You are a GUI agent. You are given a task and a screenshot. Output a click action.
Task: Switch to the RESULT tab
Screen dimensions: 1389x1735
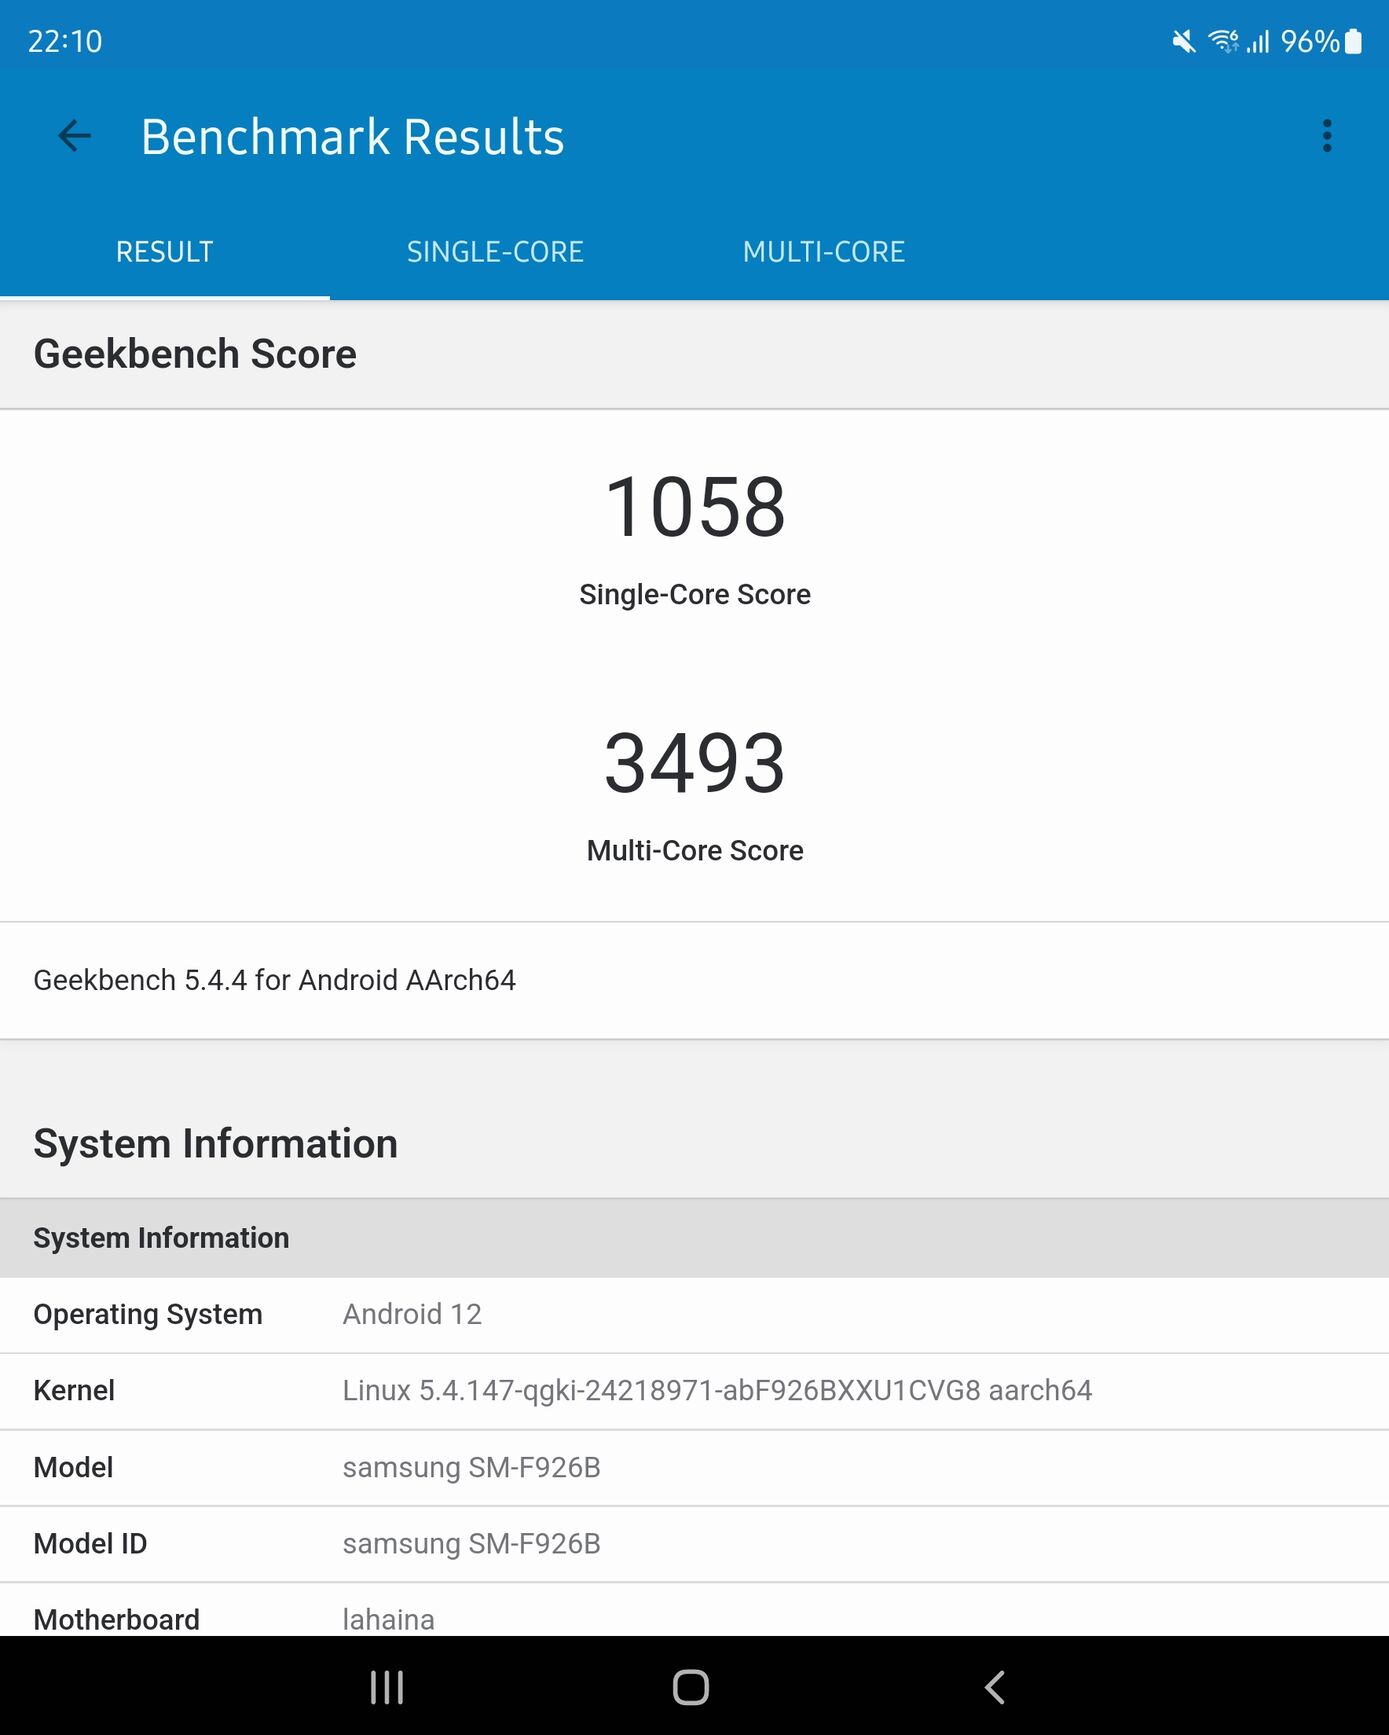point(165,252)
